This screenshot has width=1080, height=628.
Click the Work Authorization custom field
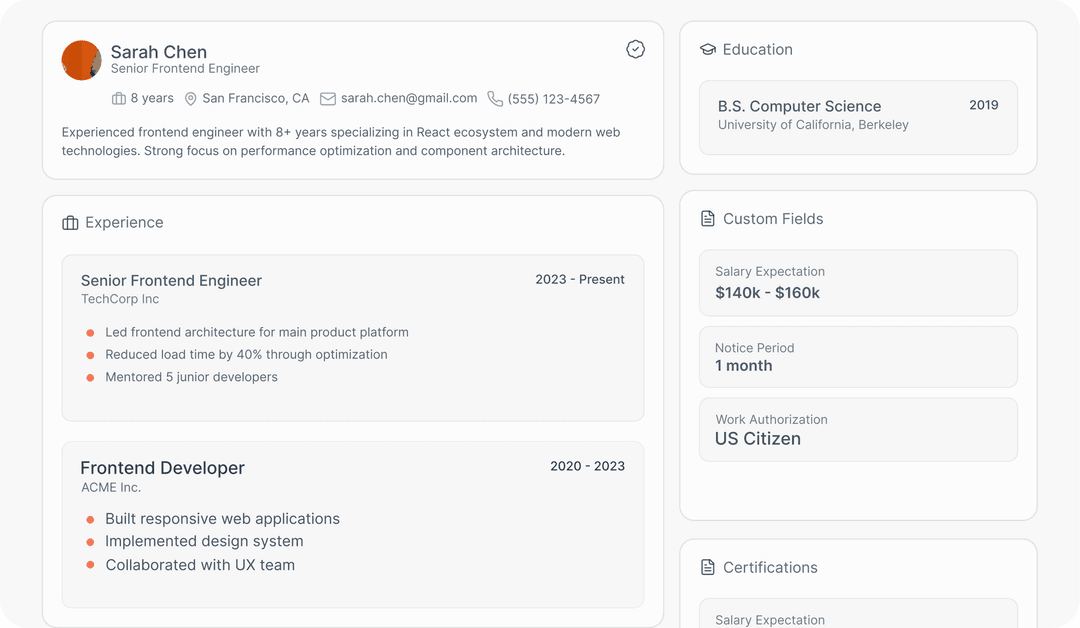click(858, 429)
